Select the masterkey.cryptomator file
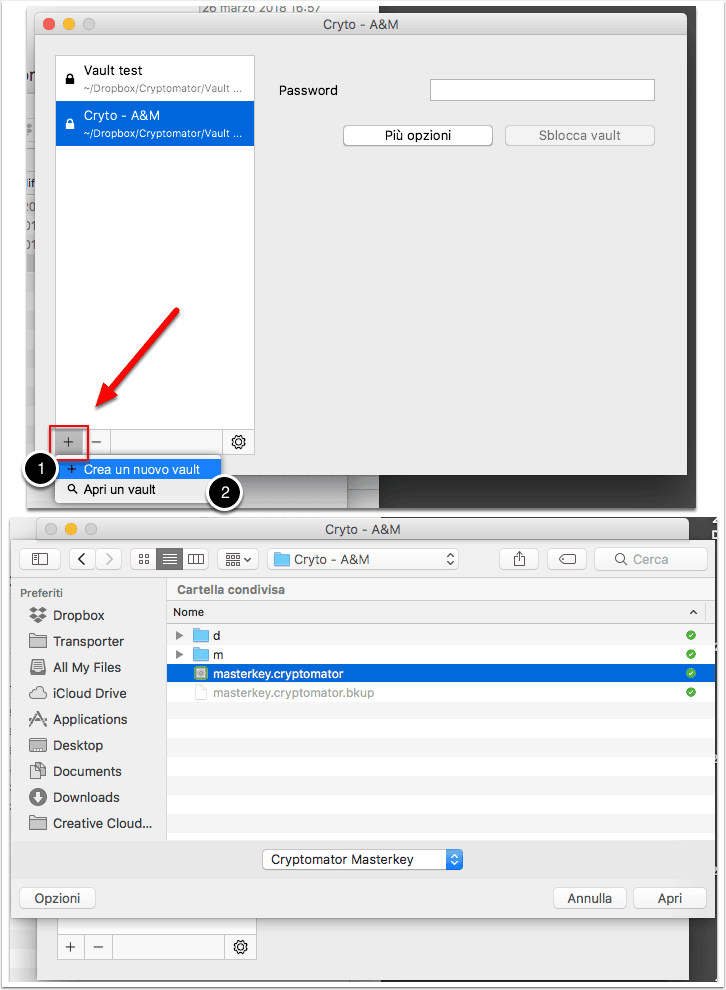This screenshot has height=990, width=726. (441, 674)
